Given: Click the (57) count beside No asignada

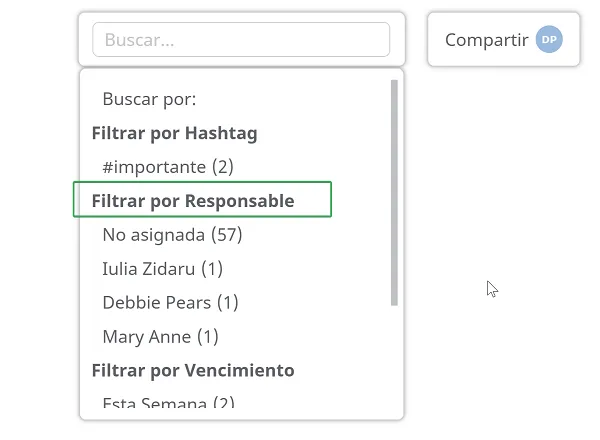Looking at the screenshot, I should pos(227,235).
